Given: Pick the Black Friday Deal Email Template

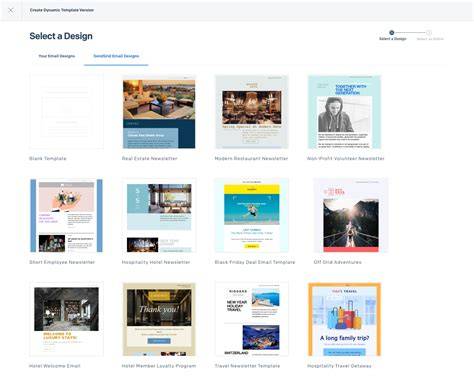Looking at the screenshot, I should 252,216.
